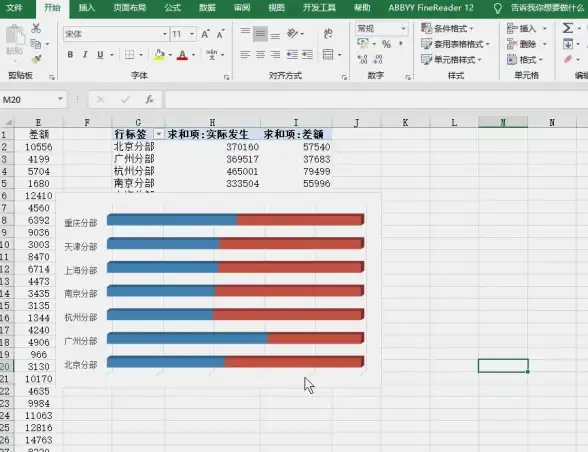The height and width of the screenshot is (452, 588).
Task: Increase decimal places icon
Action: pos(363,59)
